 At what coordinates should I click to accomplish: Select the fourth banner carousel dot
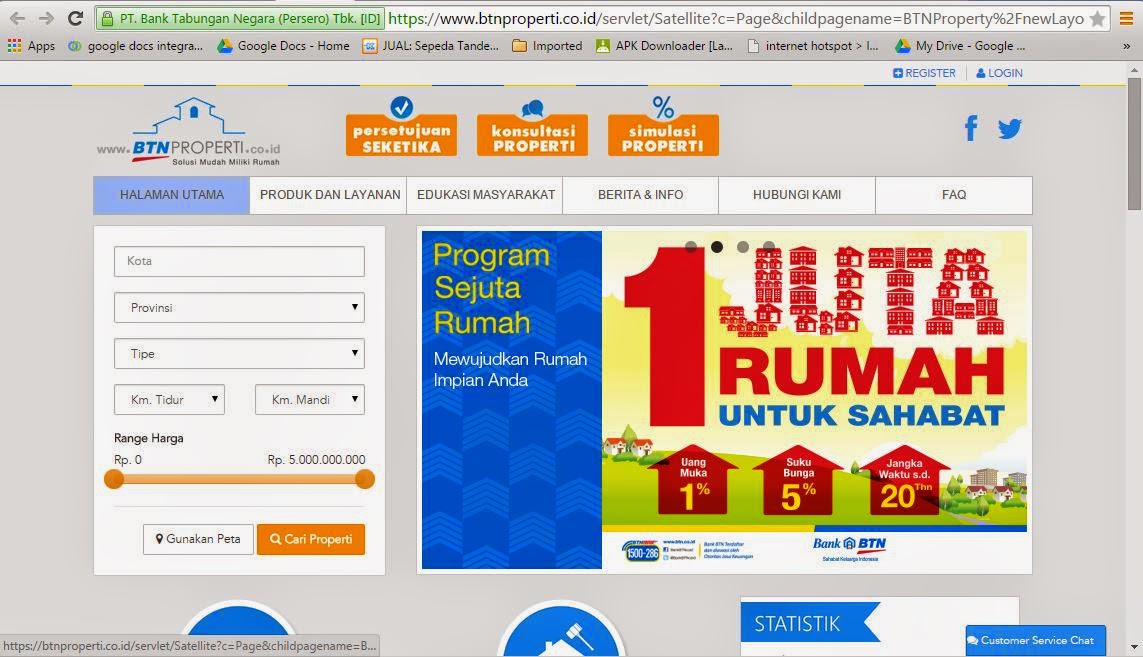(x=769, y=247)
